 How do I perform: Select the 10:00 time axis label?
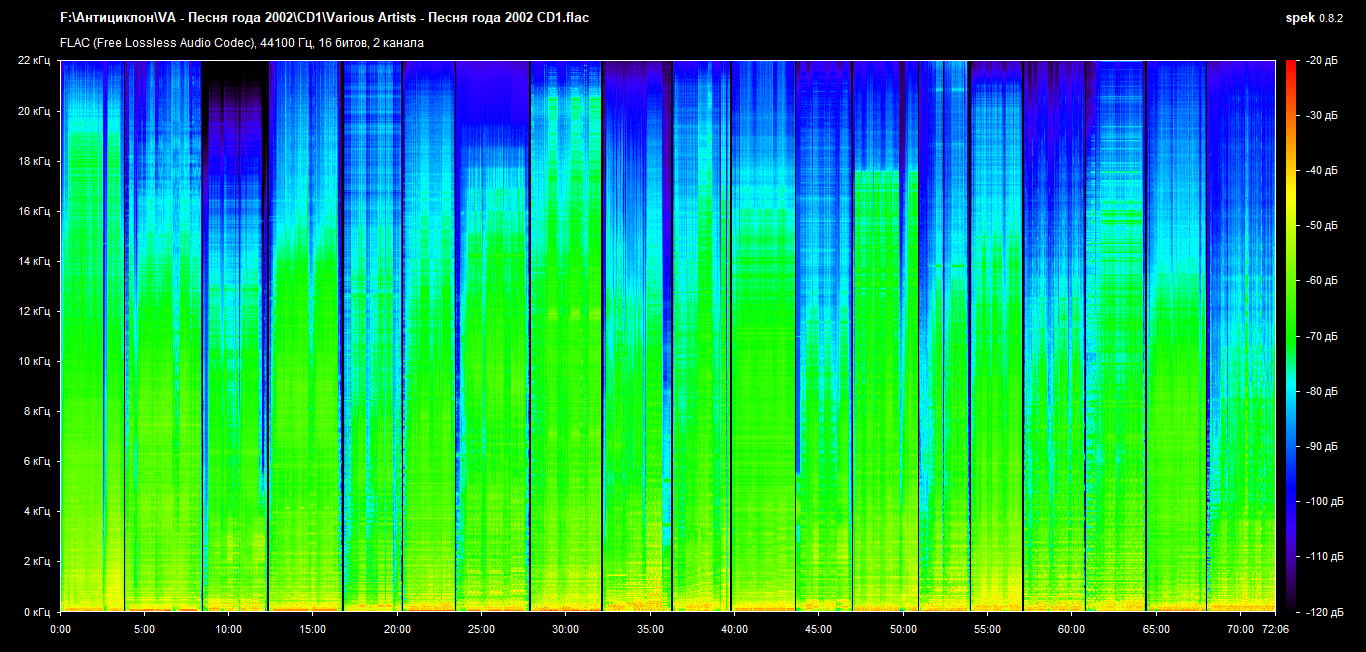(228, 630)
